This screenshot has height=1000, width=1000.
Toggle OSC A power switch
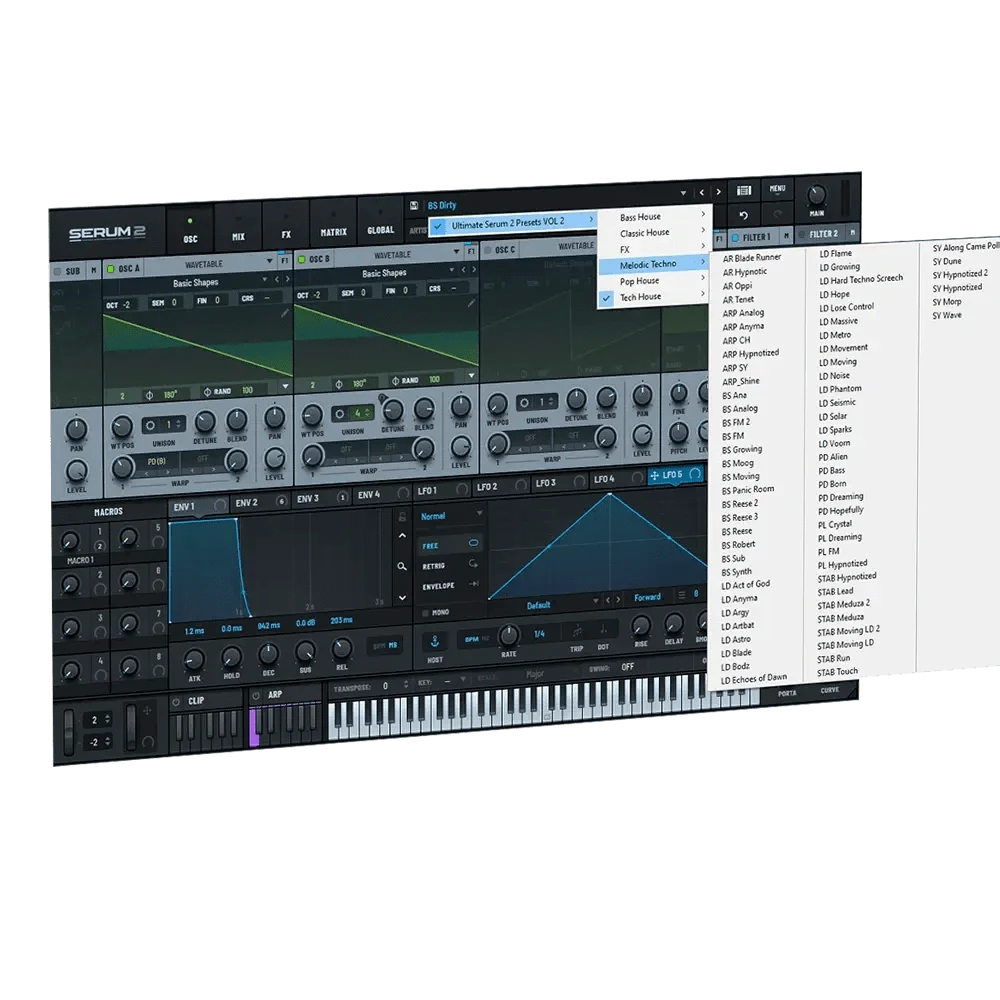click(110, 269)
